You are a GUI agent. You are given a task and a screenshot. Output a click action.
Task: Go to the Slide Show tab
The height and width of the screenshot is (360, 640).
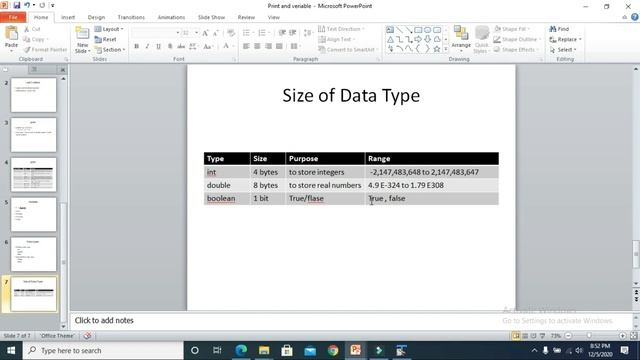[x=211, y=17]
